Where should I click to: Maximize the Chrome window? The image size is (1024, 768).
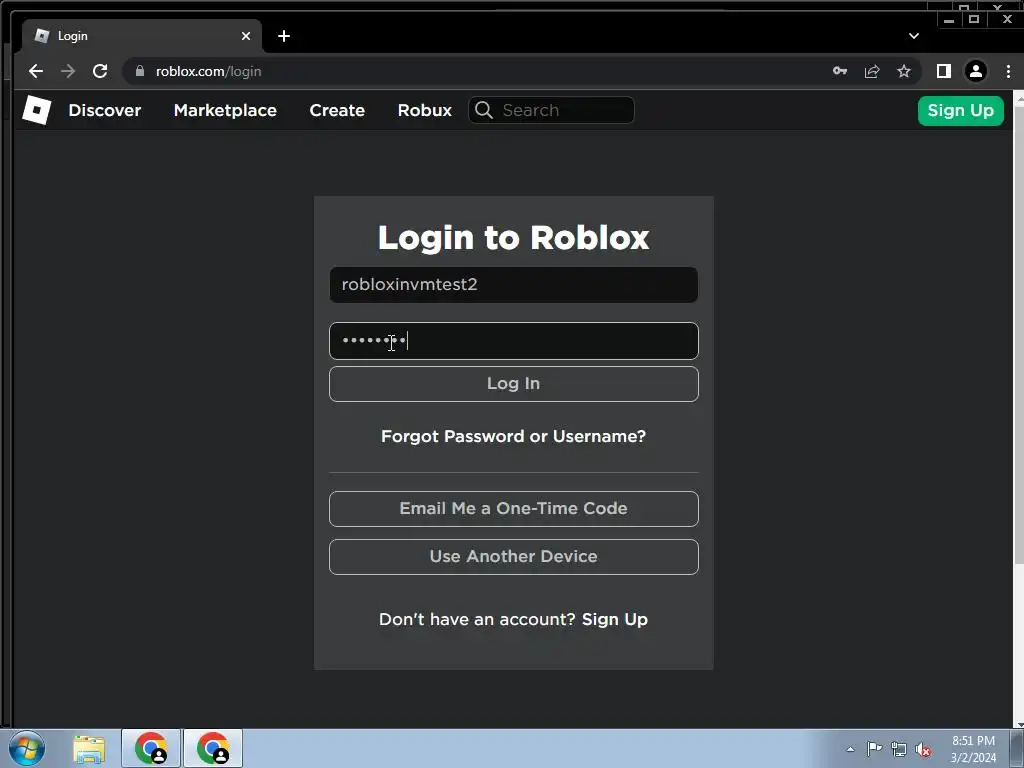pos(974,20)
